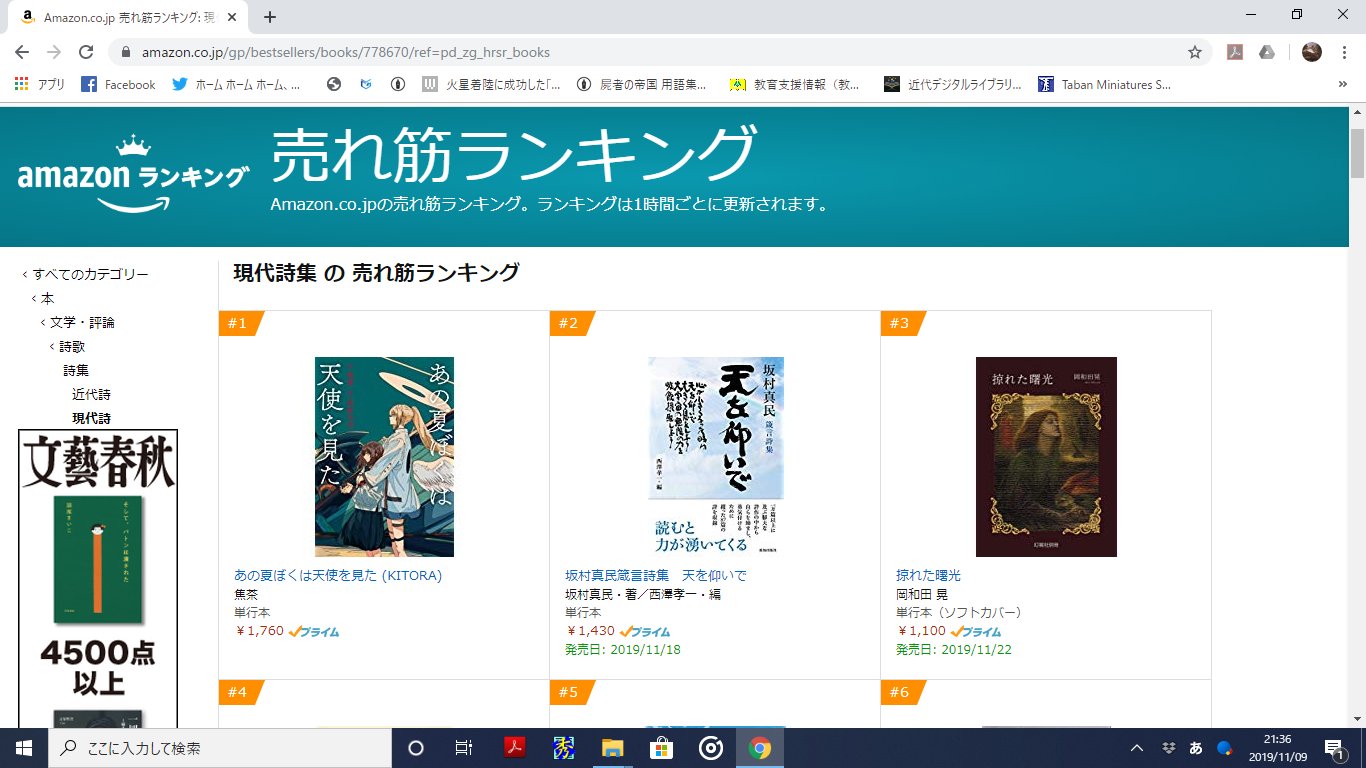Click the page vertical scrollbar

tap(1357, 420)
